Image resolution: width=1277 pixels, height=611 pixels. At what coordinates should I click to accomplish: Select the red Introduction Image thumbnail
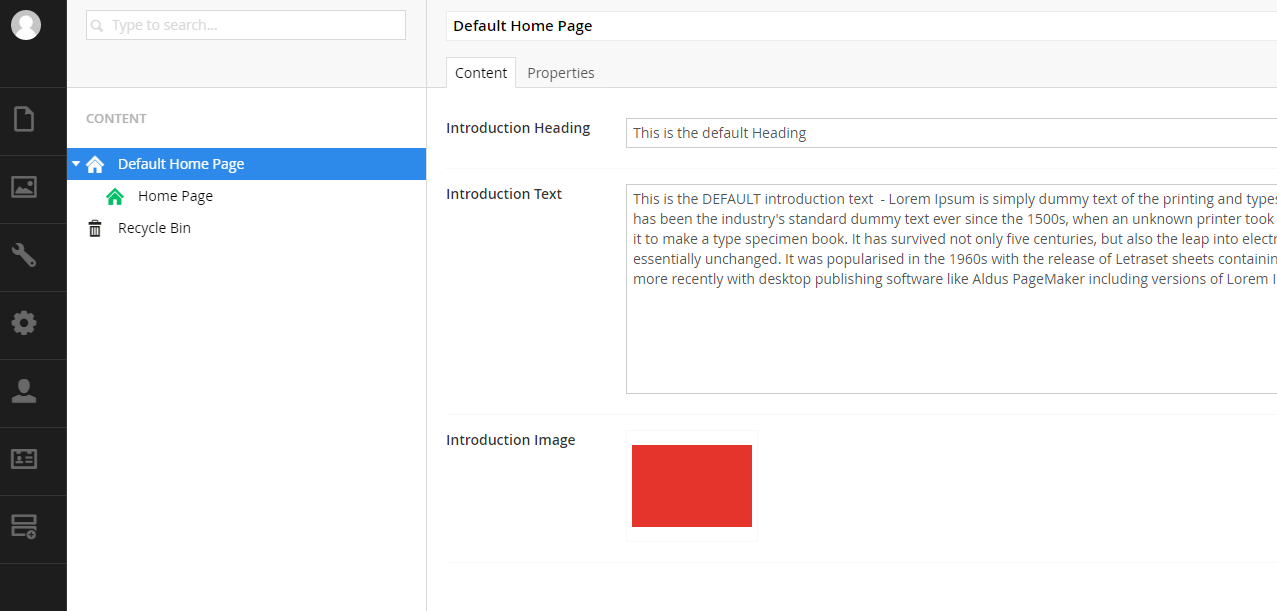[691, 486]
